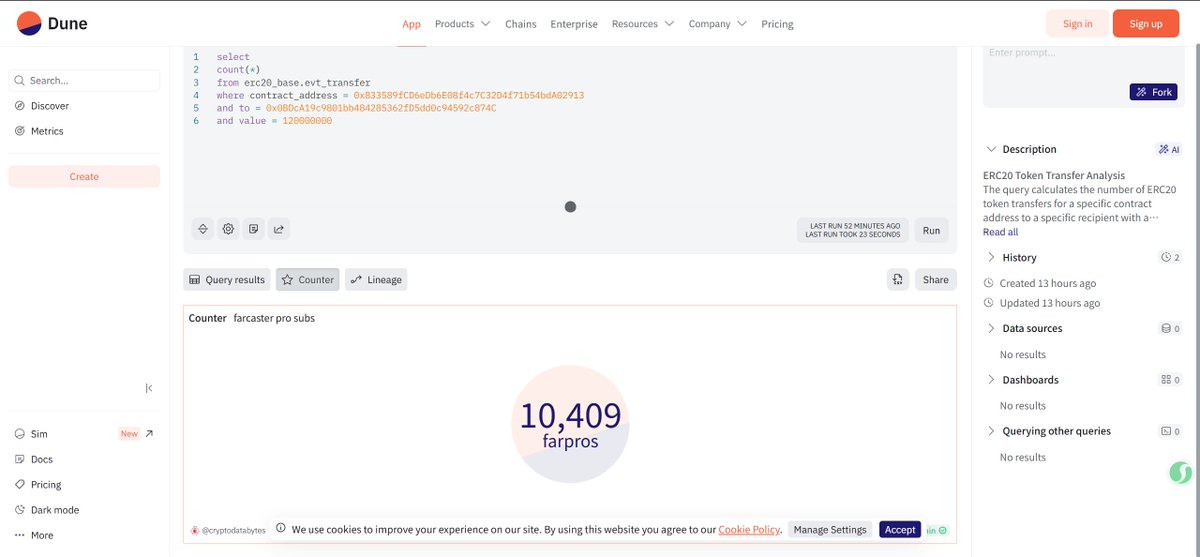Screen dimensions: 1200x557
Task: Open Manage Settings for cookies
Action: 829,529
